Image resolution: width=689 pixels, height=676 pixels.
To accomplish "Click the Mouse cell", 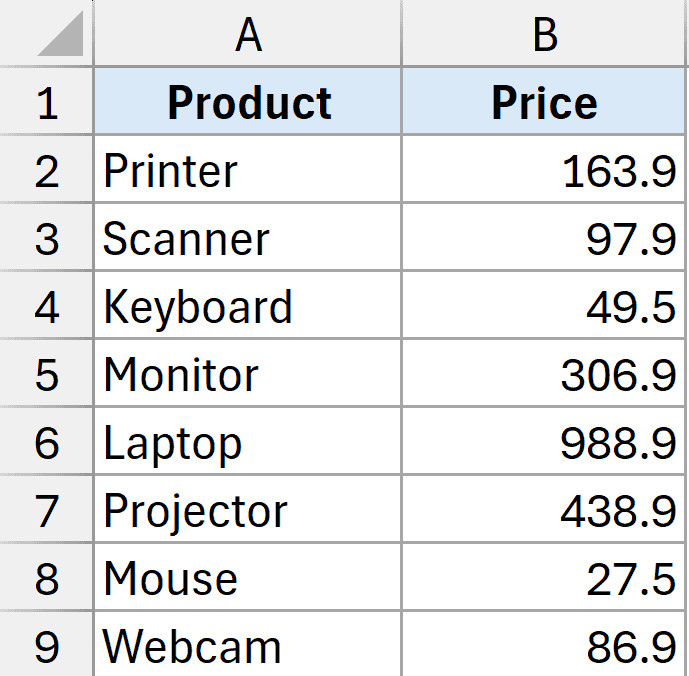I will [248, 579].
